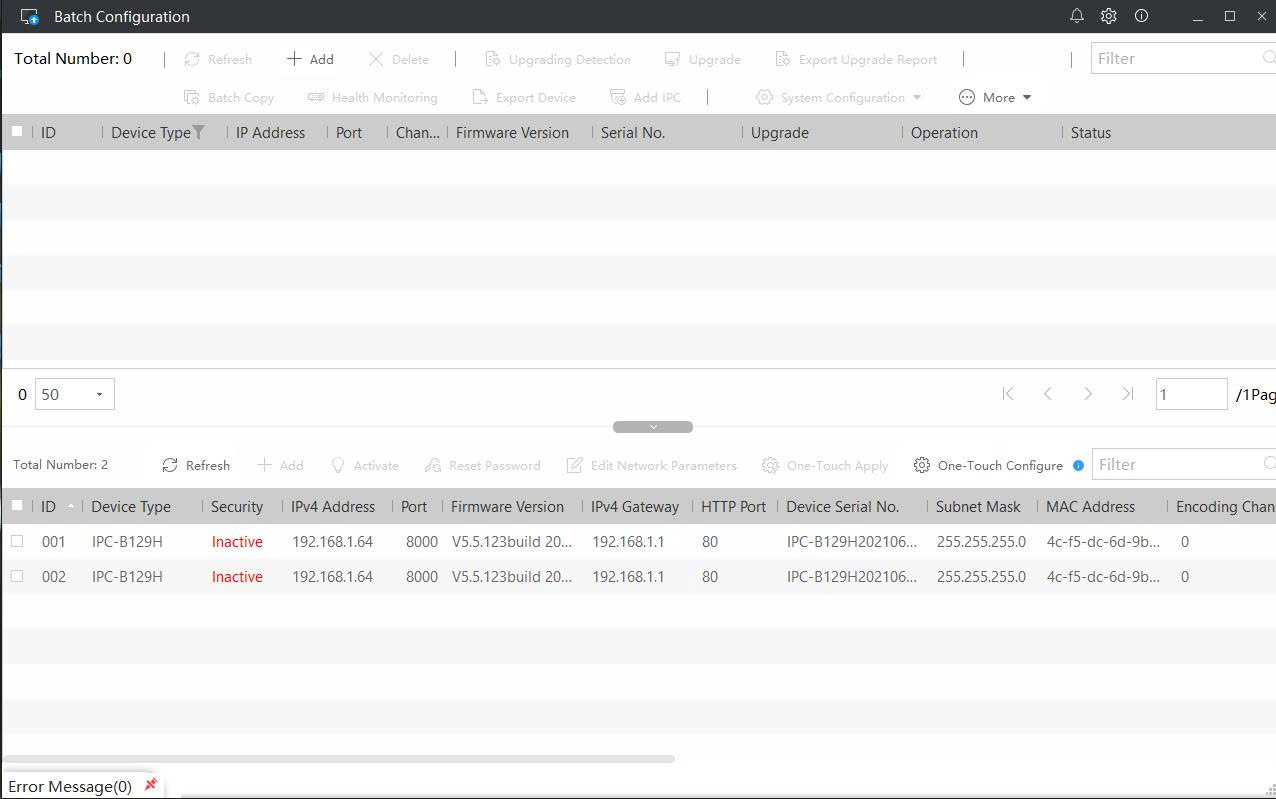Click the page number input field

tap(1190, 394)
